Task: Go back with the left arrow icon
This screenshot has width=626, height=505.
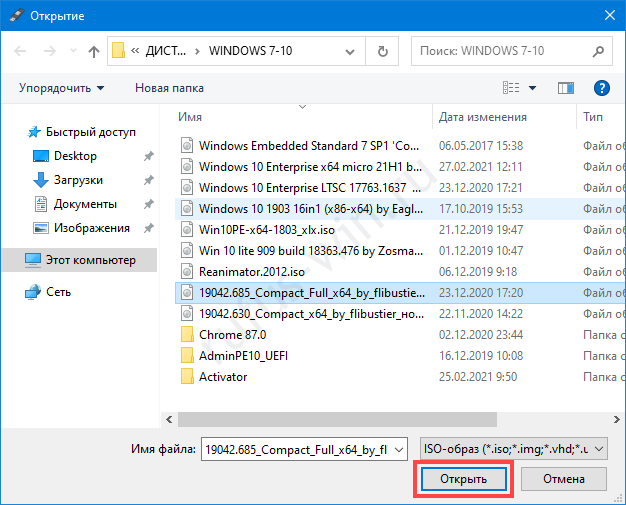Action: (20, 51)
